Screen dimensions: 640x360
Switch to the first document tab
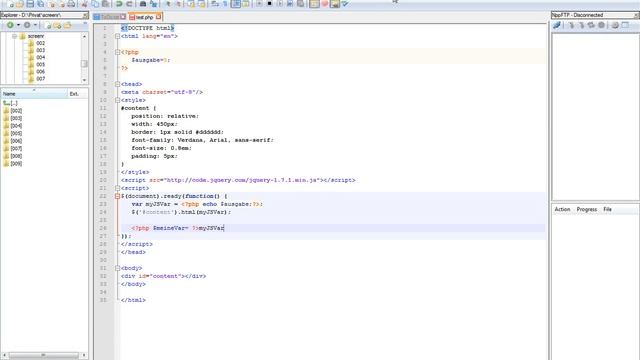(x=109, y=17)
